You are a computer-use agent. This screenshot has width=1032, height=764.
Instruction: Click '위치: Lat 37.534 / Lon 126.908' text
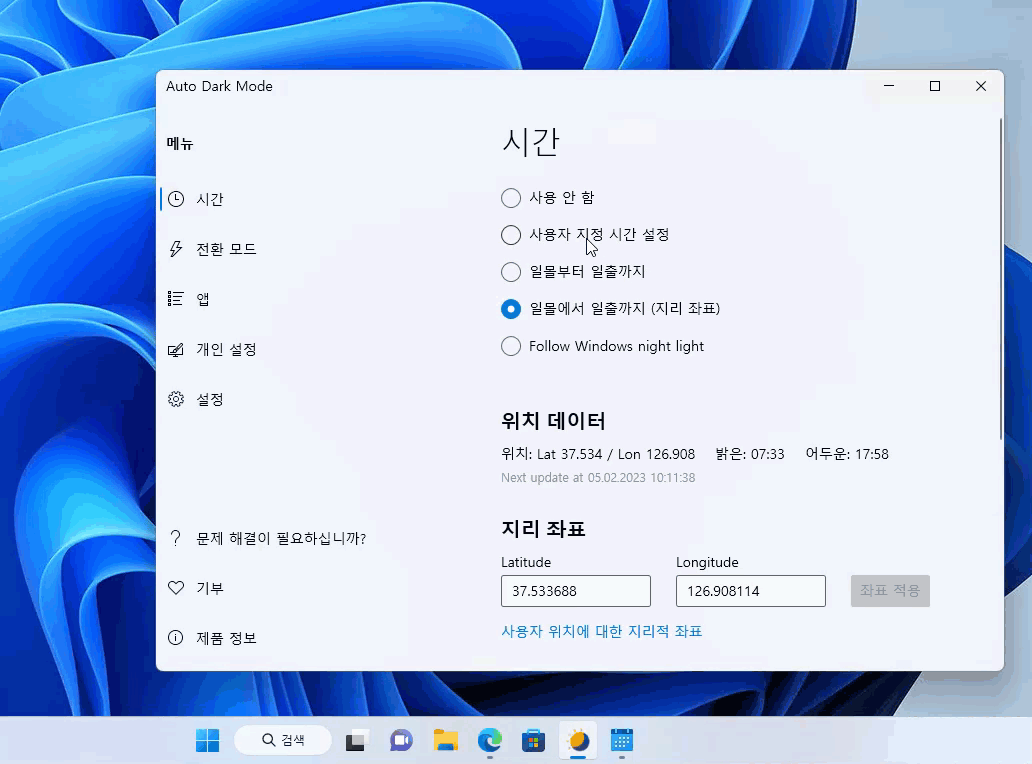point(598,454)
